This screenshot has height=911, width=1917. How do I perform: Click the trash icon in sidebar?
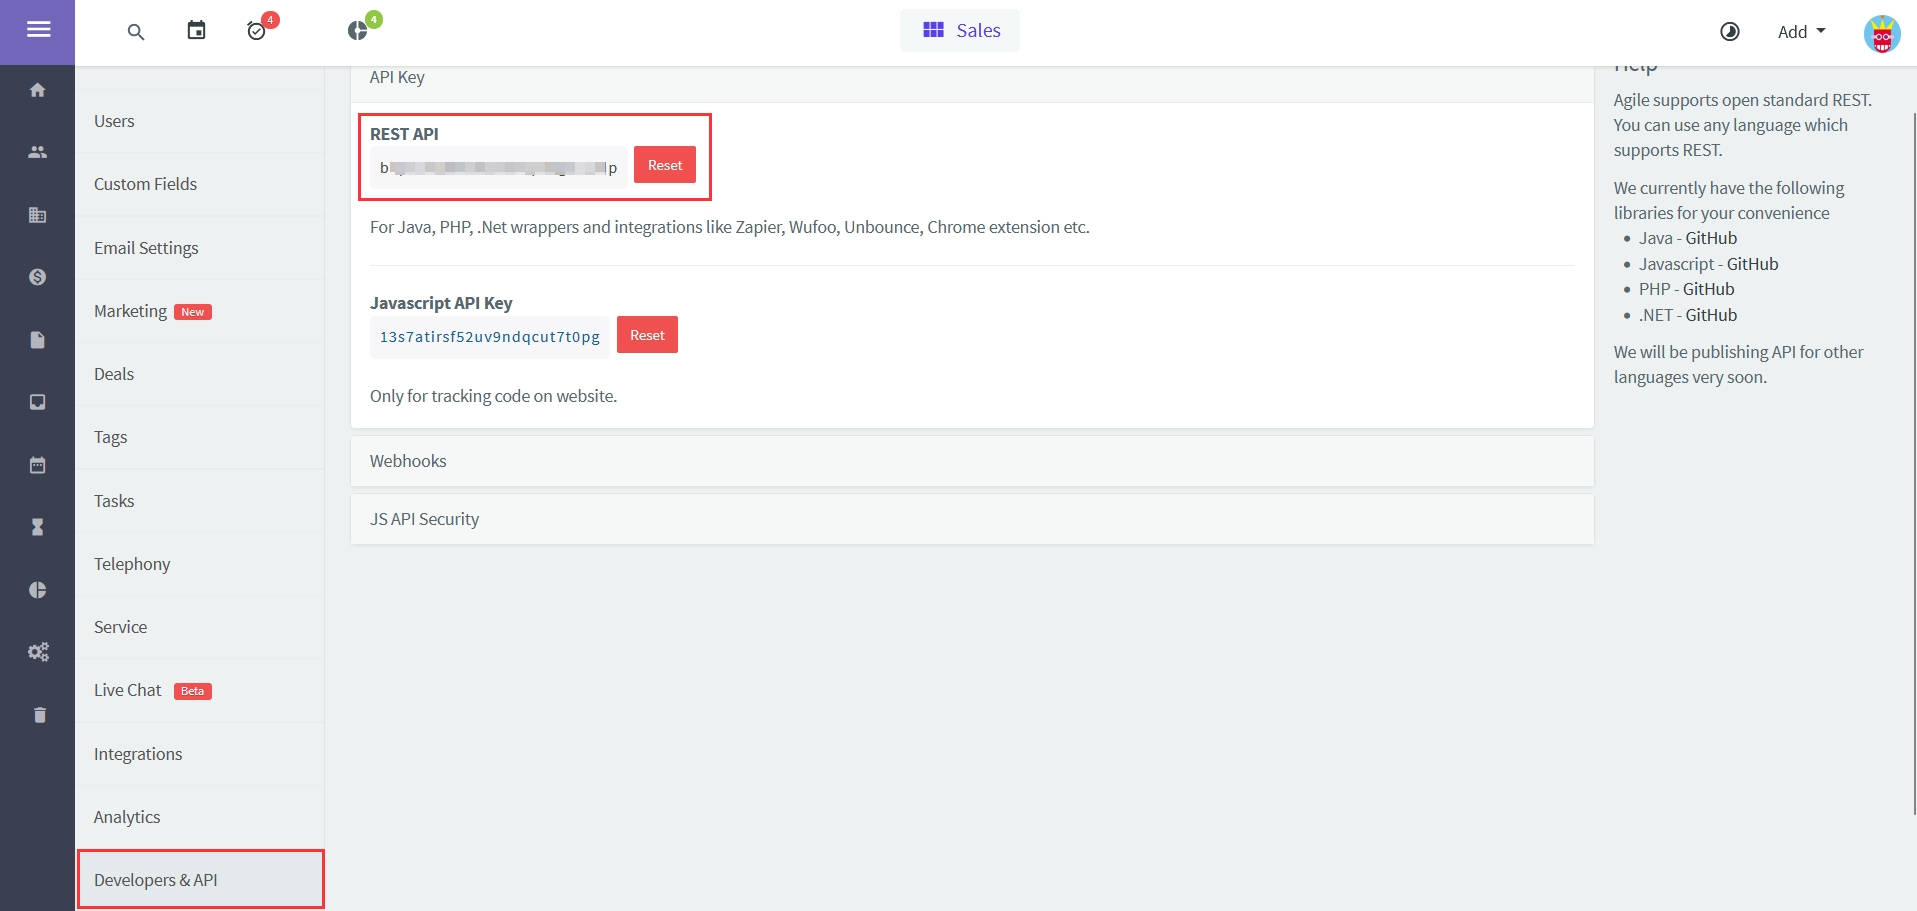tap(39, 715)
